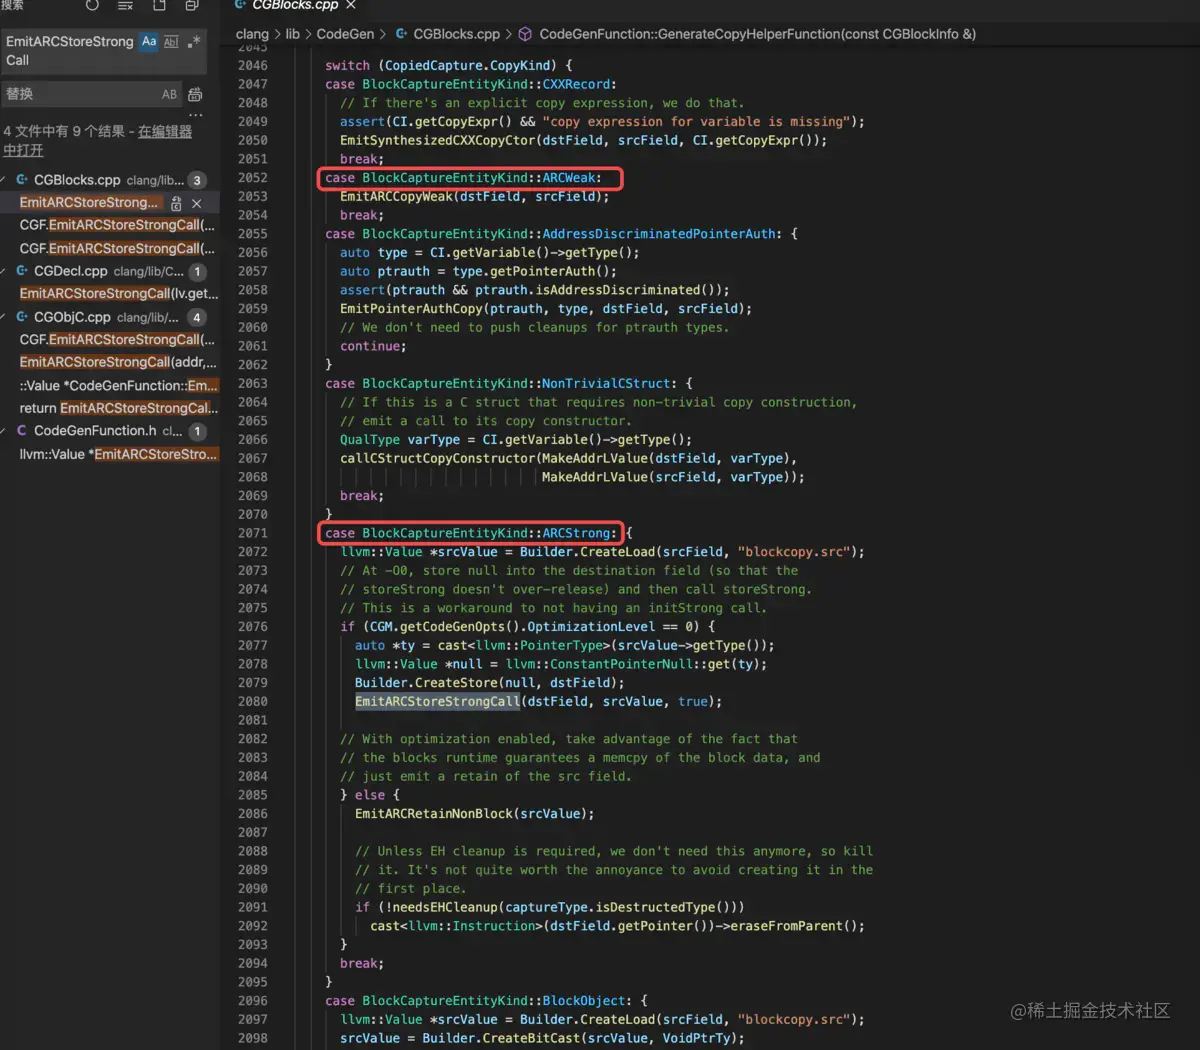Click 'CGBlocks.cpp' breadcrumb segment
1200x1050 pixels.
[x=456, y=34]
